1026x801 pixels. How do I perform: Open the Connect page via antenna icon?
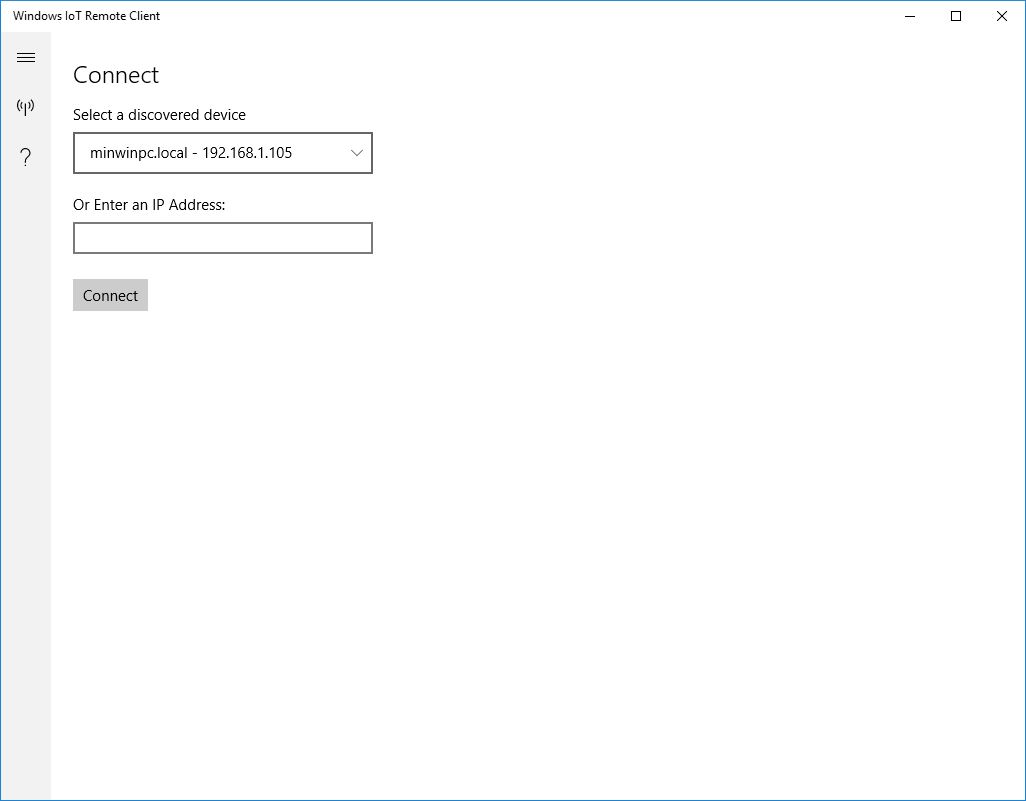point(26,107)
